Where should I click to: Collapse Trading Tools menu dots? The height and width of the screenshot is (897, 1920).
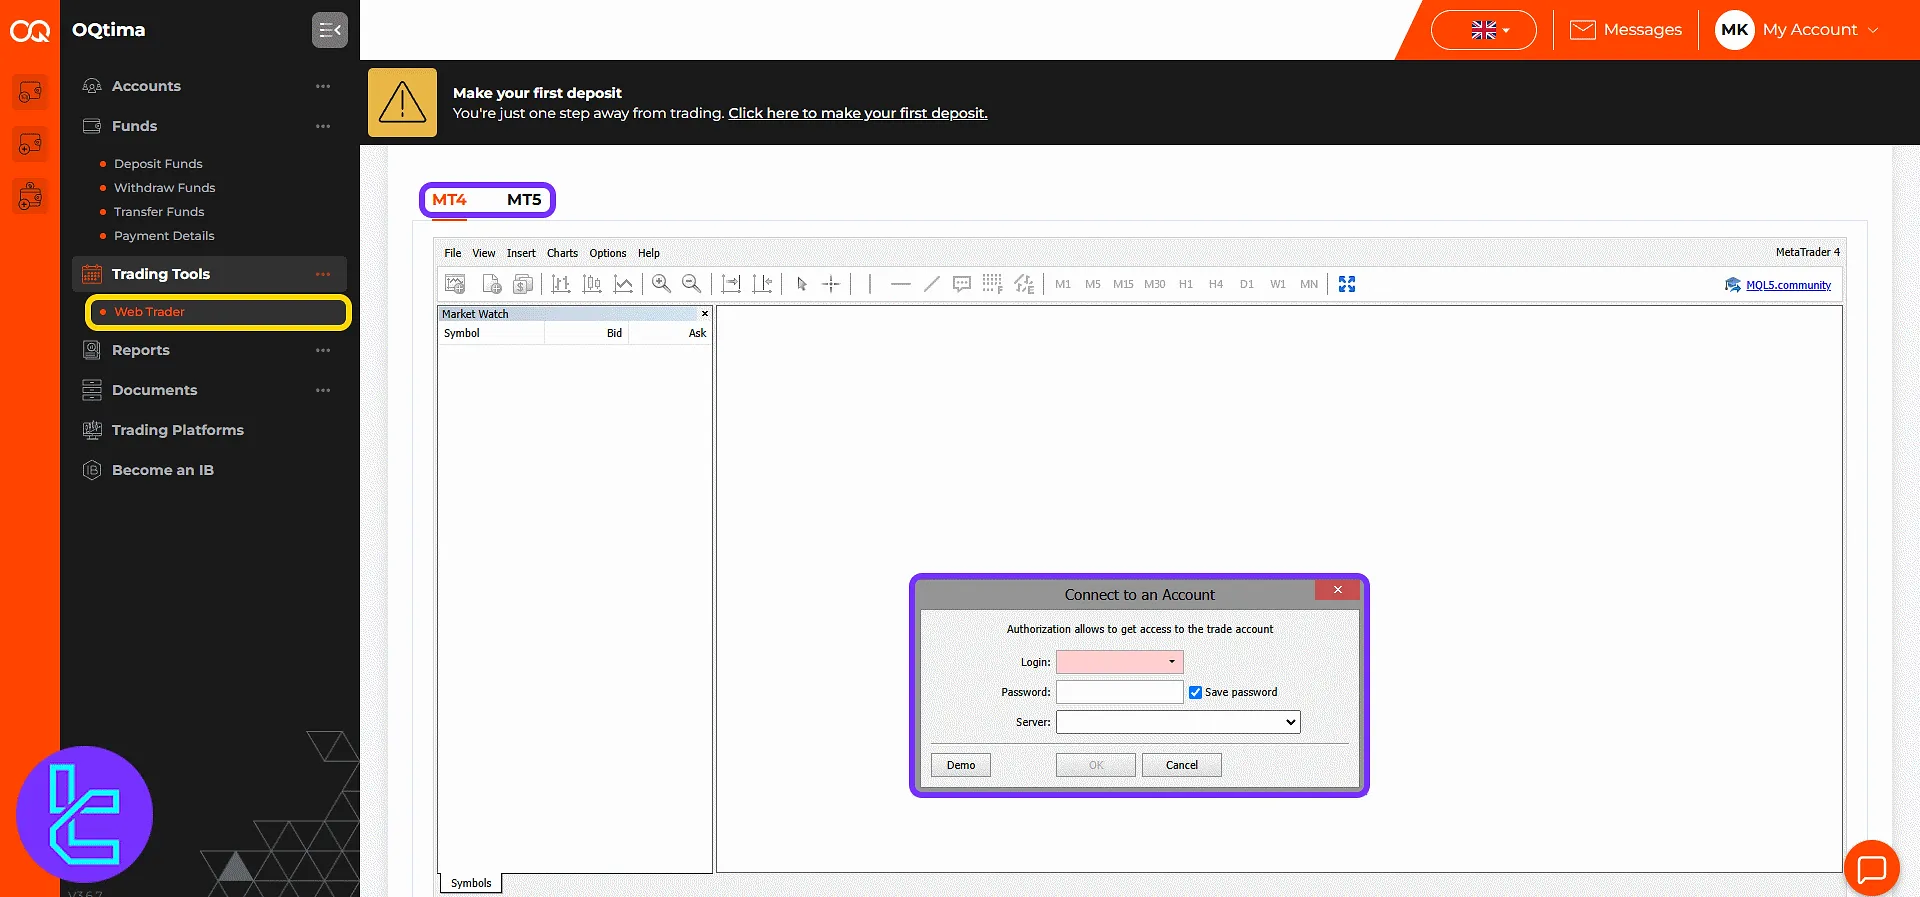(x=323, y=274)
